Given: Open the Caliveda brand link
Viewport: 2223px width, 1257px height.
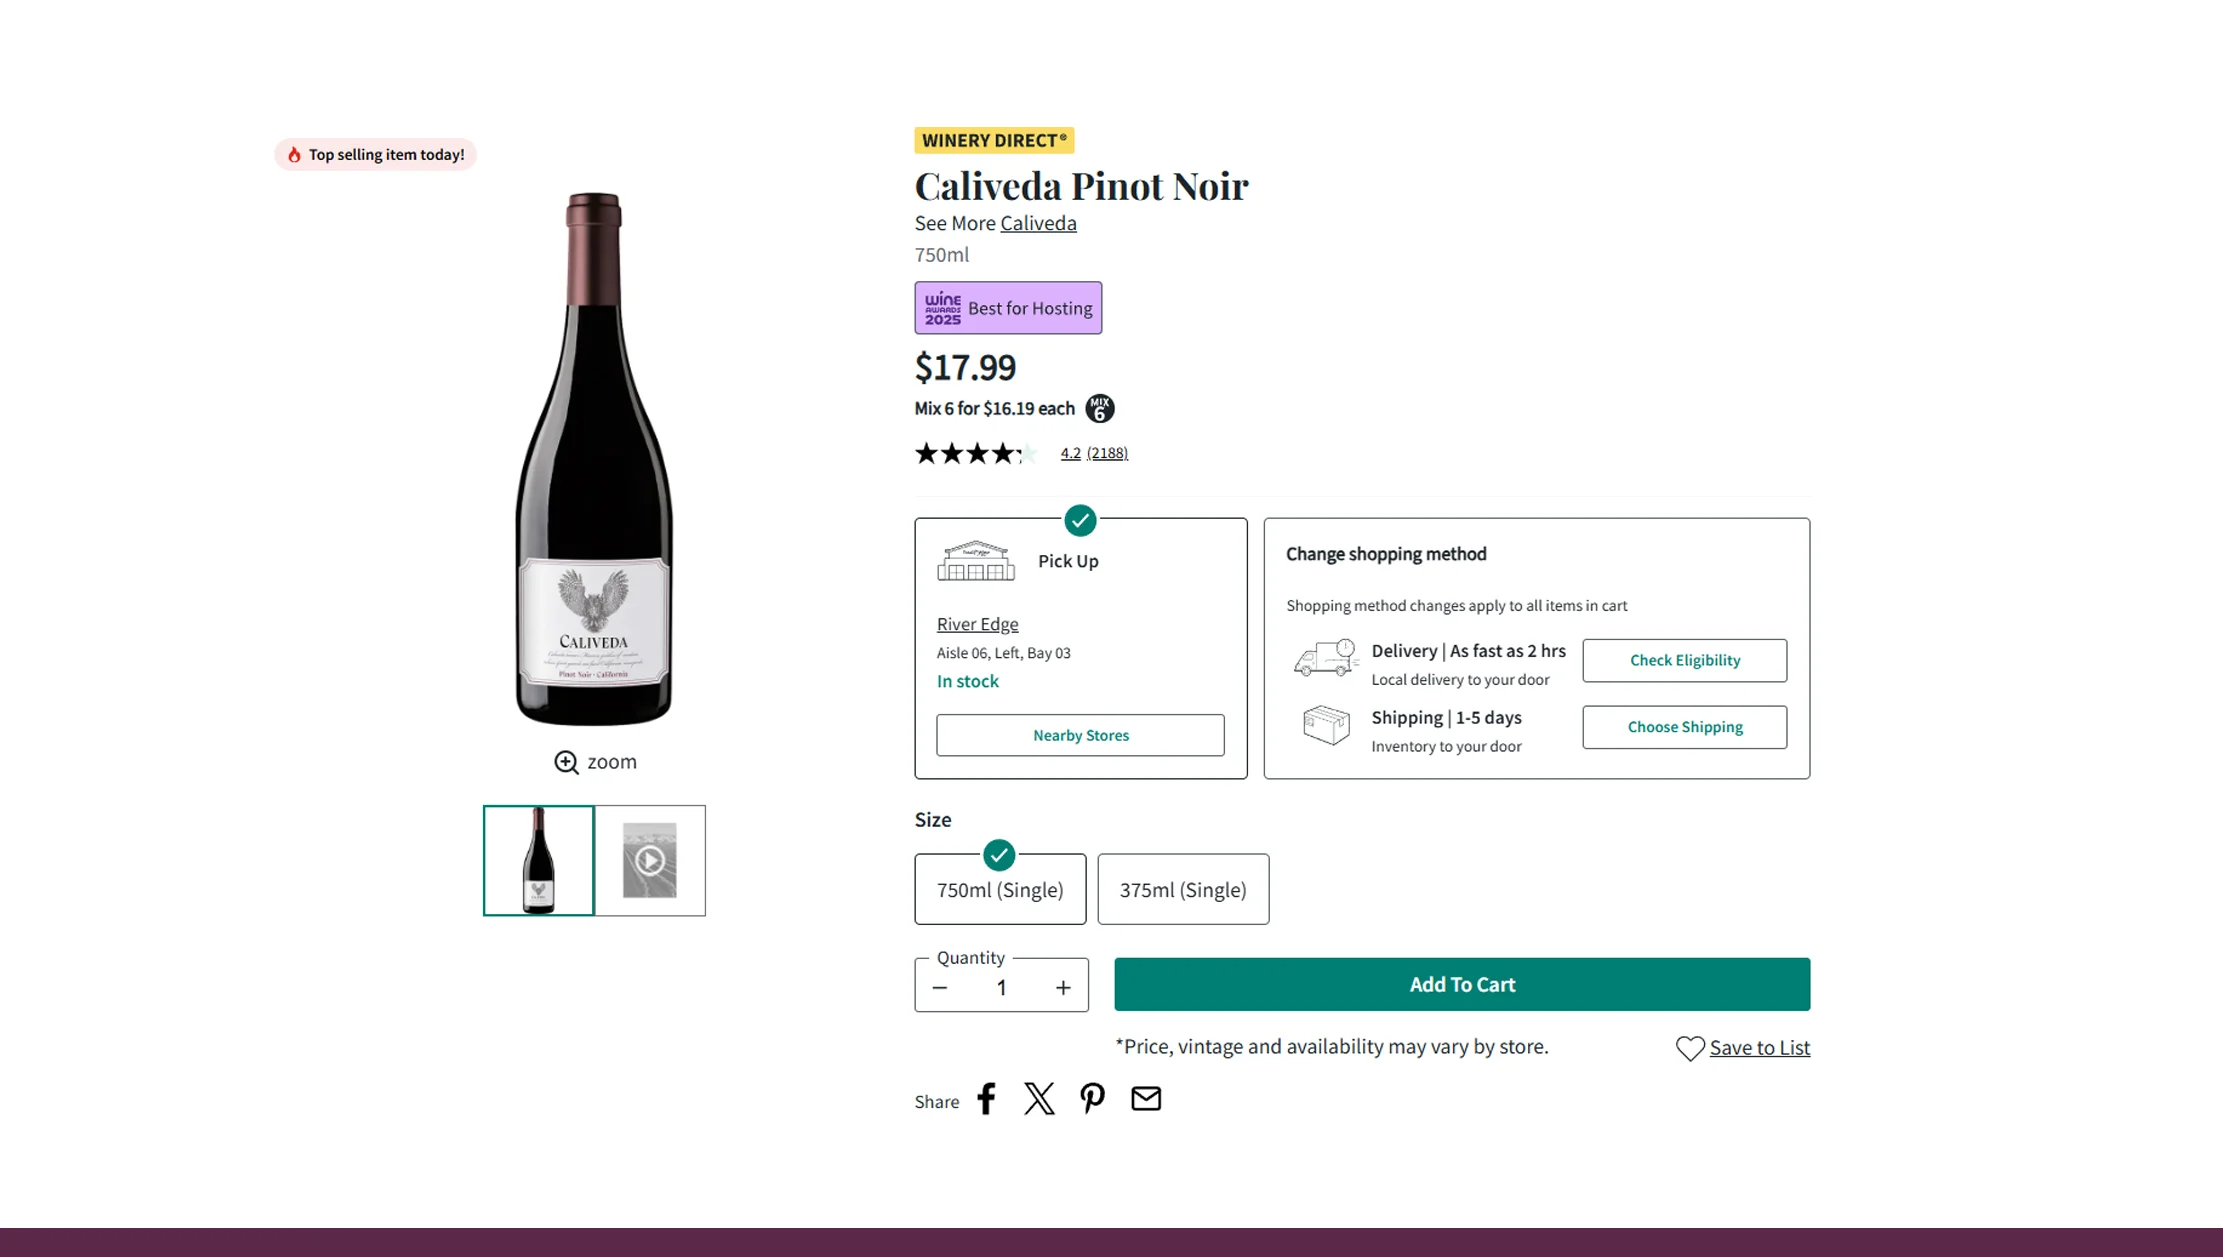Looking at the screenshot, I should [x=1038, y=223].
